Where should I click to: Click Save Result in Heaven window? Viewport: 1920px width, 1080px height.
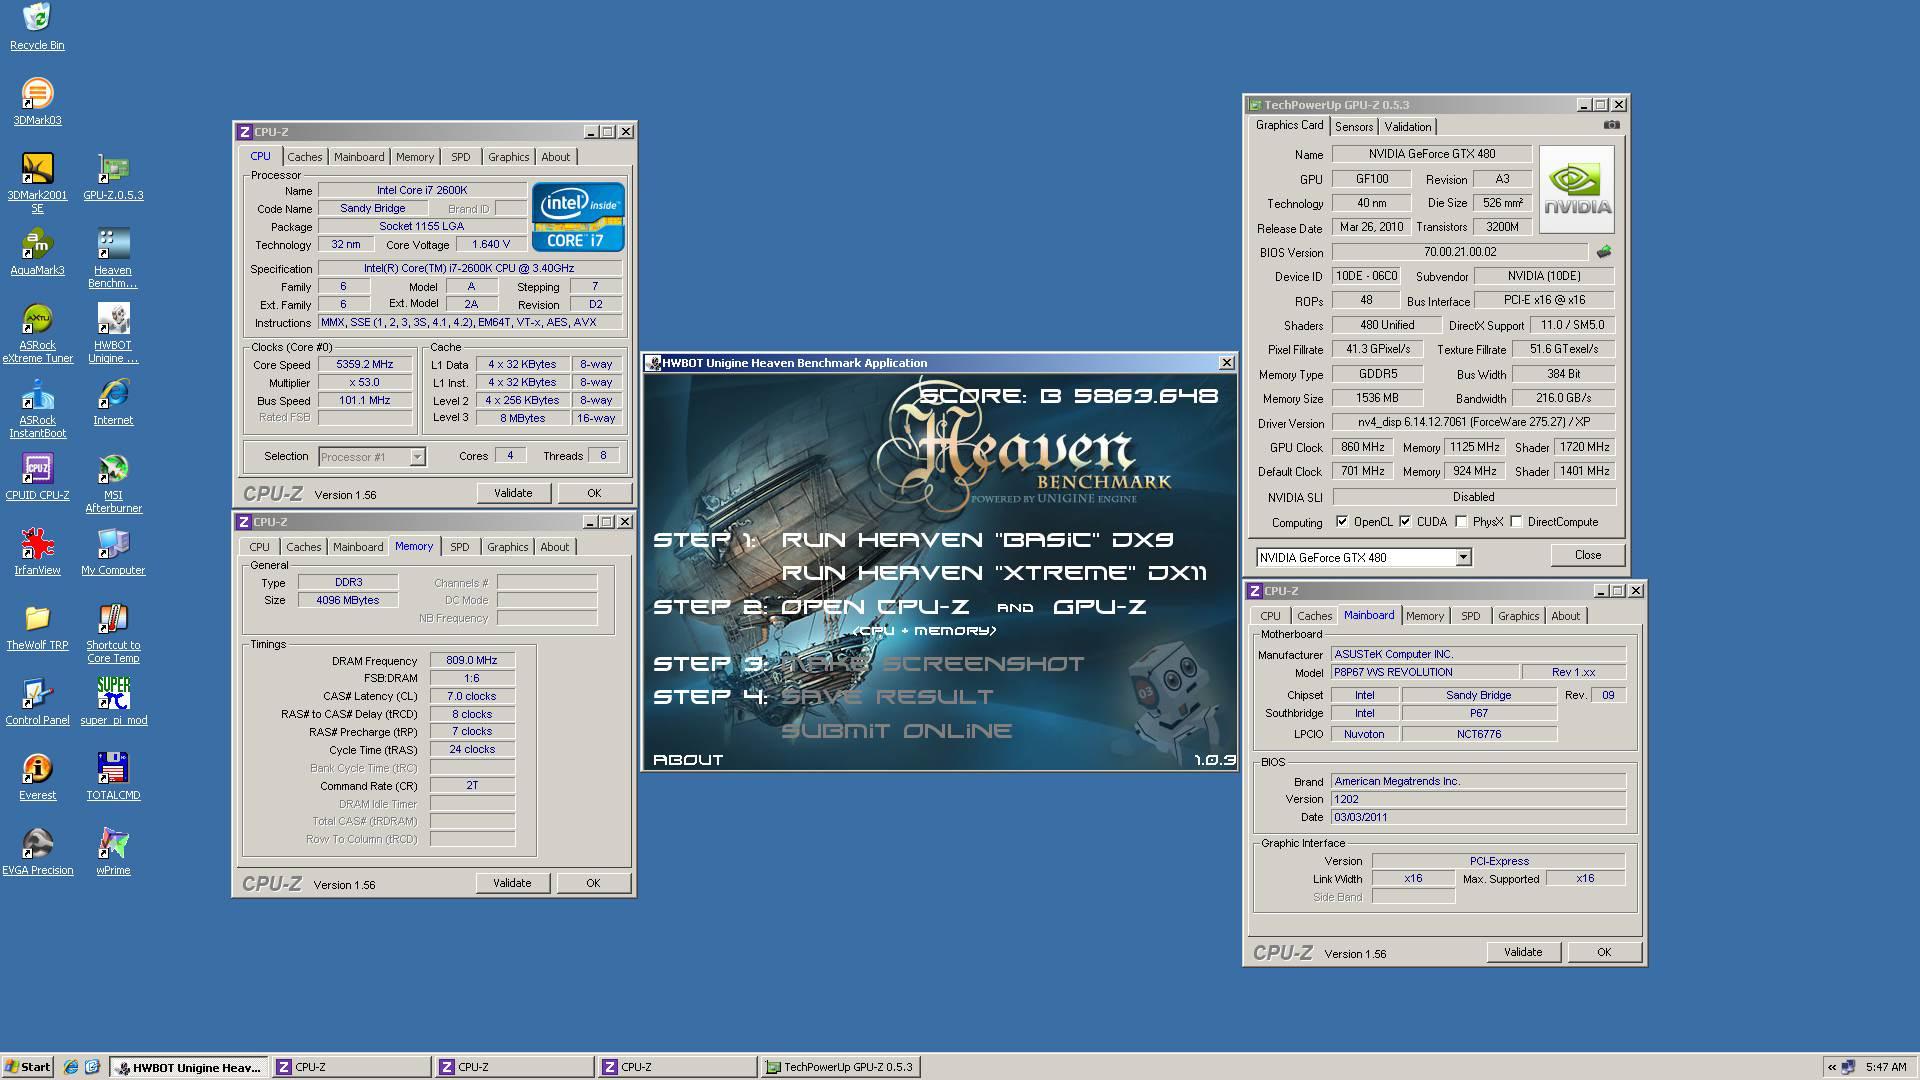(887, 697)
